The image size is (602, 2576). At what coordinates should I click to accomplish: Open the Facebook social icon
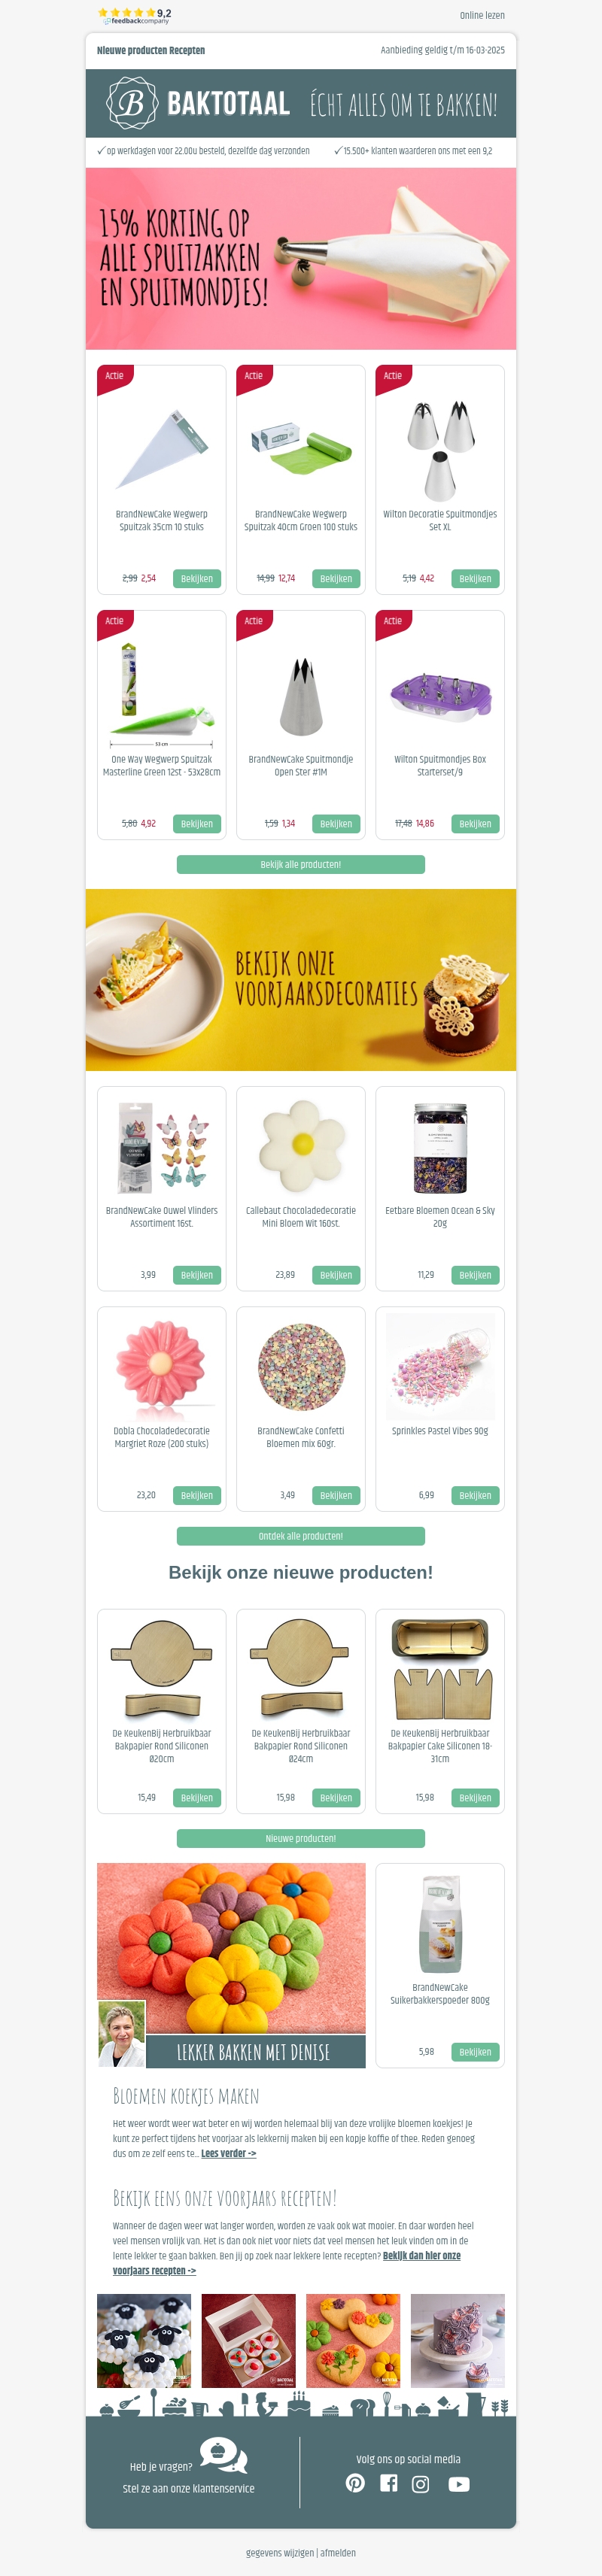click(389, 2482)
